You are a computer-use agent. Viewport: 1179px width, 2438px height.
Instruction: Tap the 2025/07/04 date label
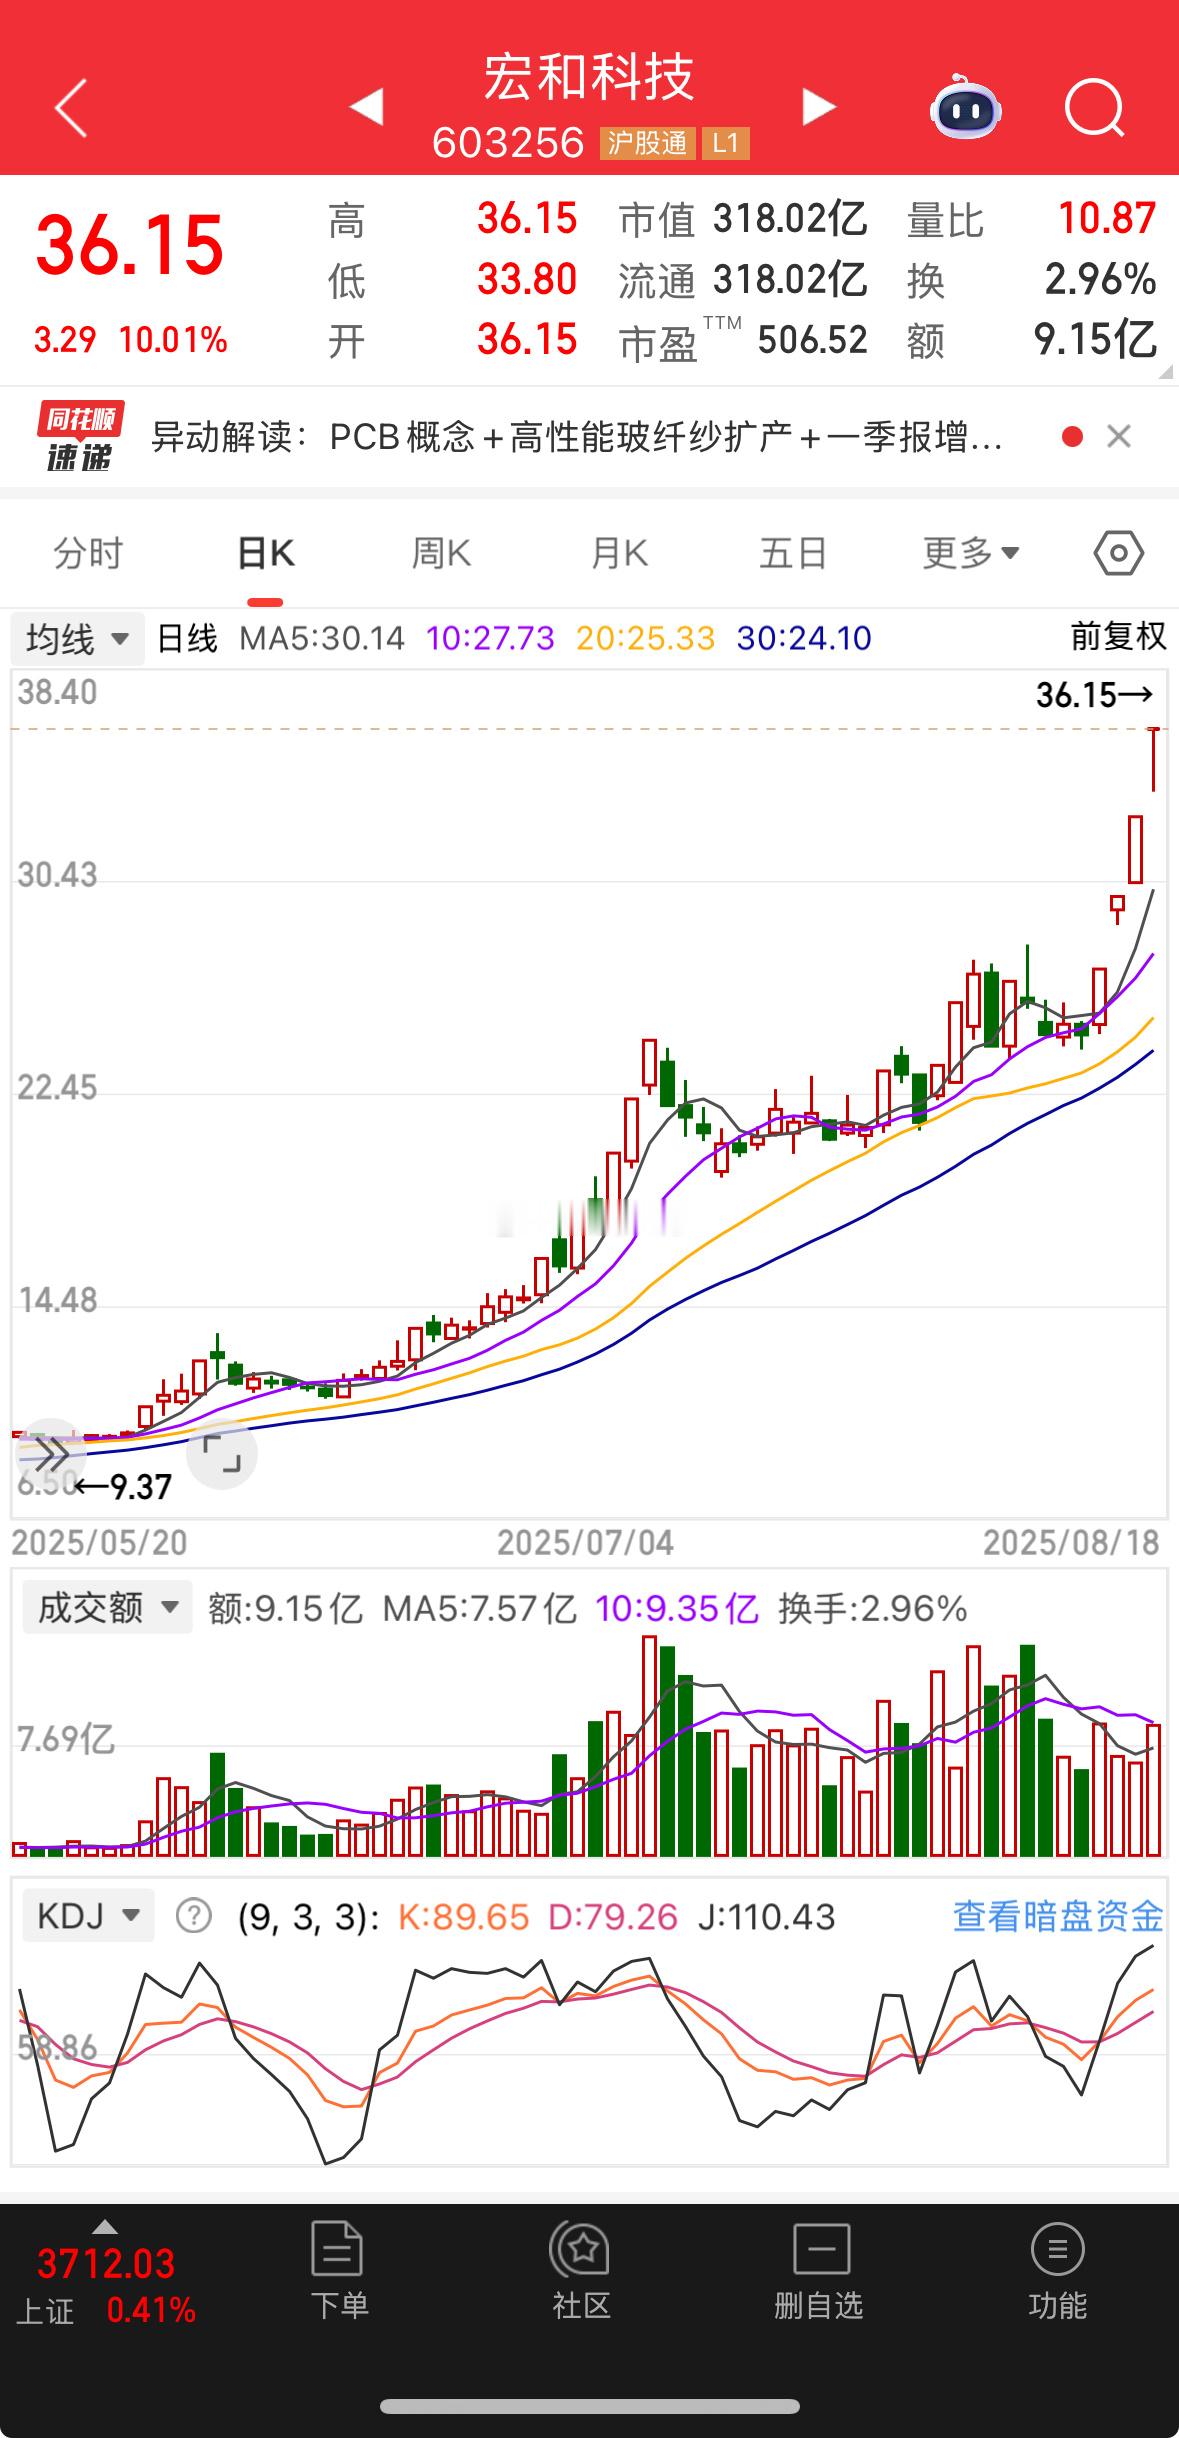click(585, 1543)
